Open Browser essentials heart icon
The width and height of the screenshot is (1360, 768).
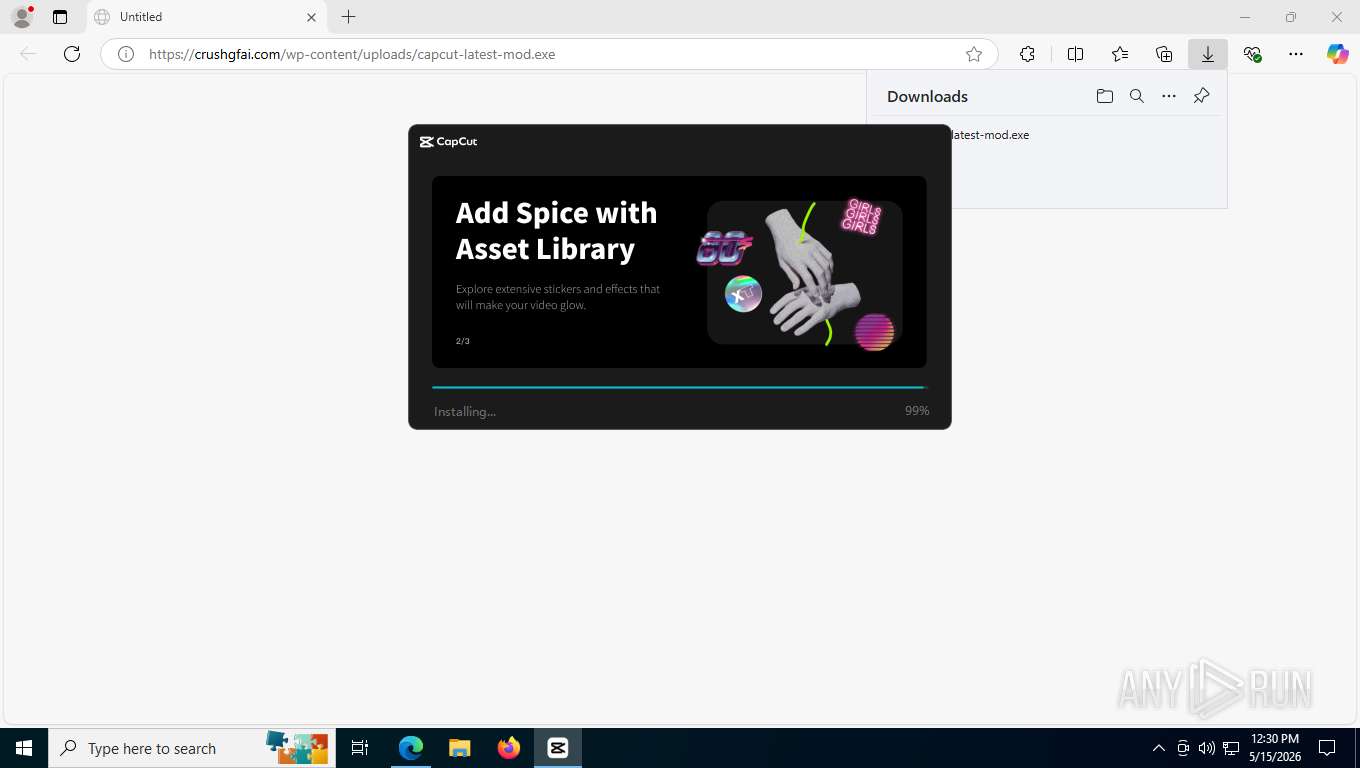click(x=1252, y=54)
